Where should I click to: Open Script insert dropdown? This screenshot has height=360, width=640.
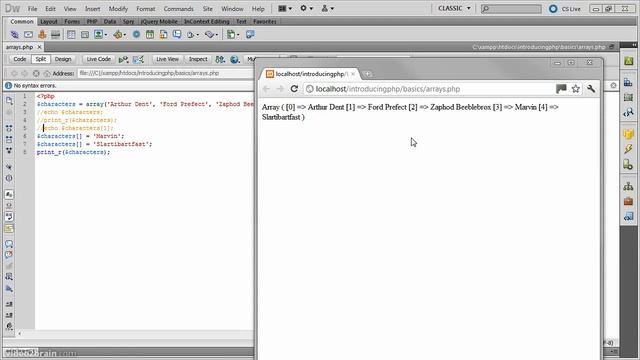(x=211, y=35)
